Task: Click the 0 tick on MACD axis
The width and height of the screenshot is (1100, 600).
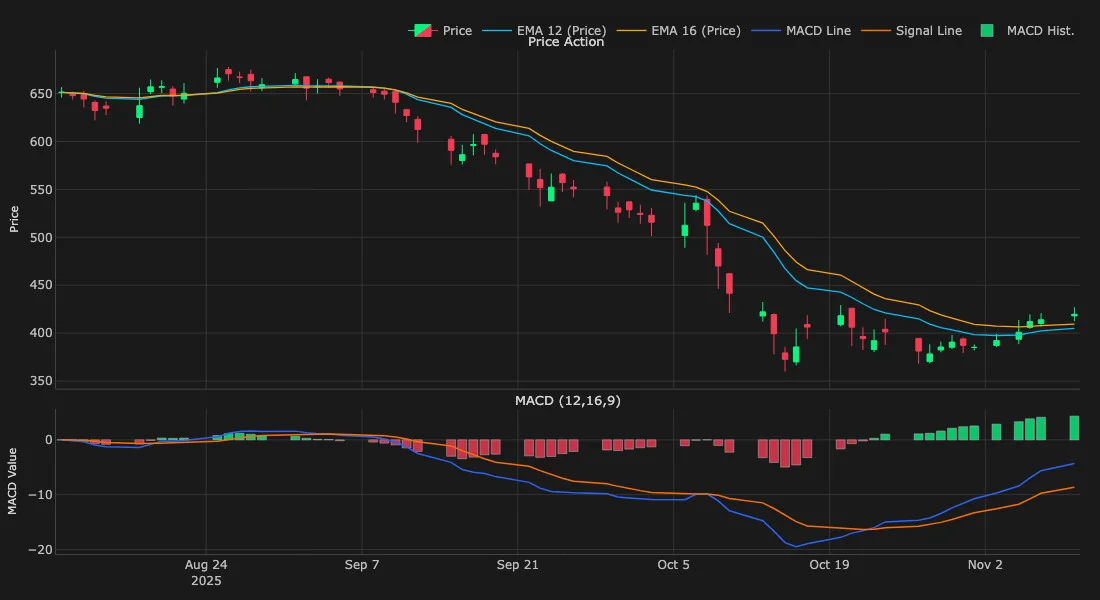Action: tap(48, 440)
